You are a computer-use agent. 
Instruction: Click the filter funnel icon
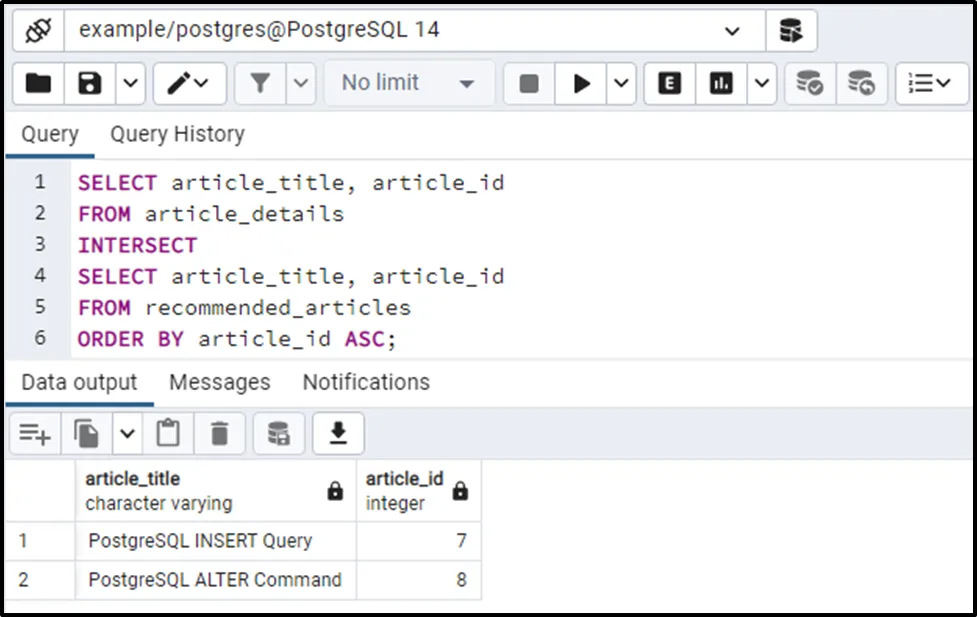pyautogui.click(x=261, y=84)
